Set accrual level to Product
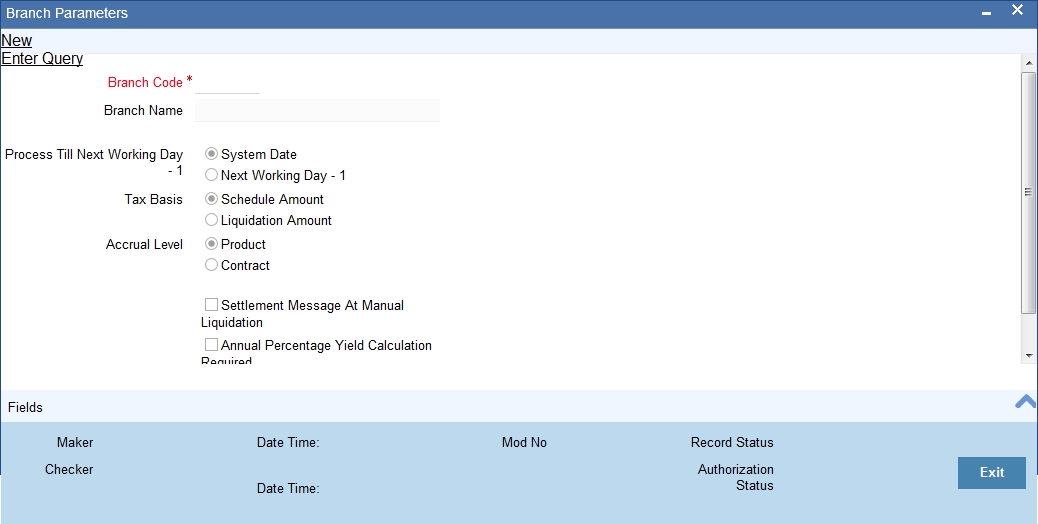This screenshot has height=524, width=1038. (x=211, y=243)
